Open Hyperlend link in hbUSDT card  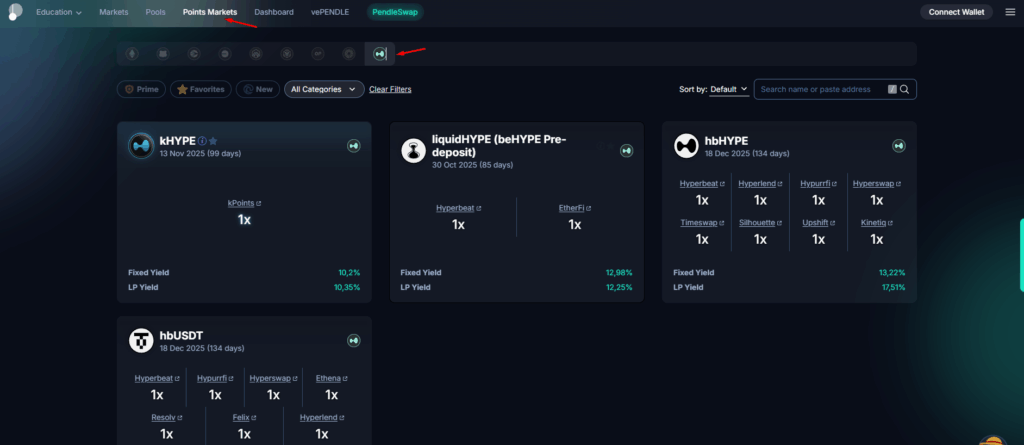pos(319,417)
